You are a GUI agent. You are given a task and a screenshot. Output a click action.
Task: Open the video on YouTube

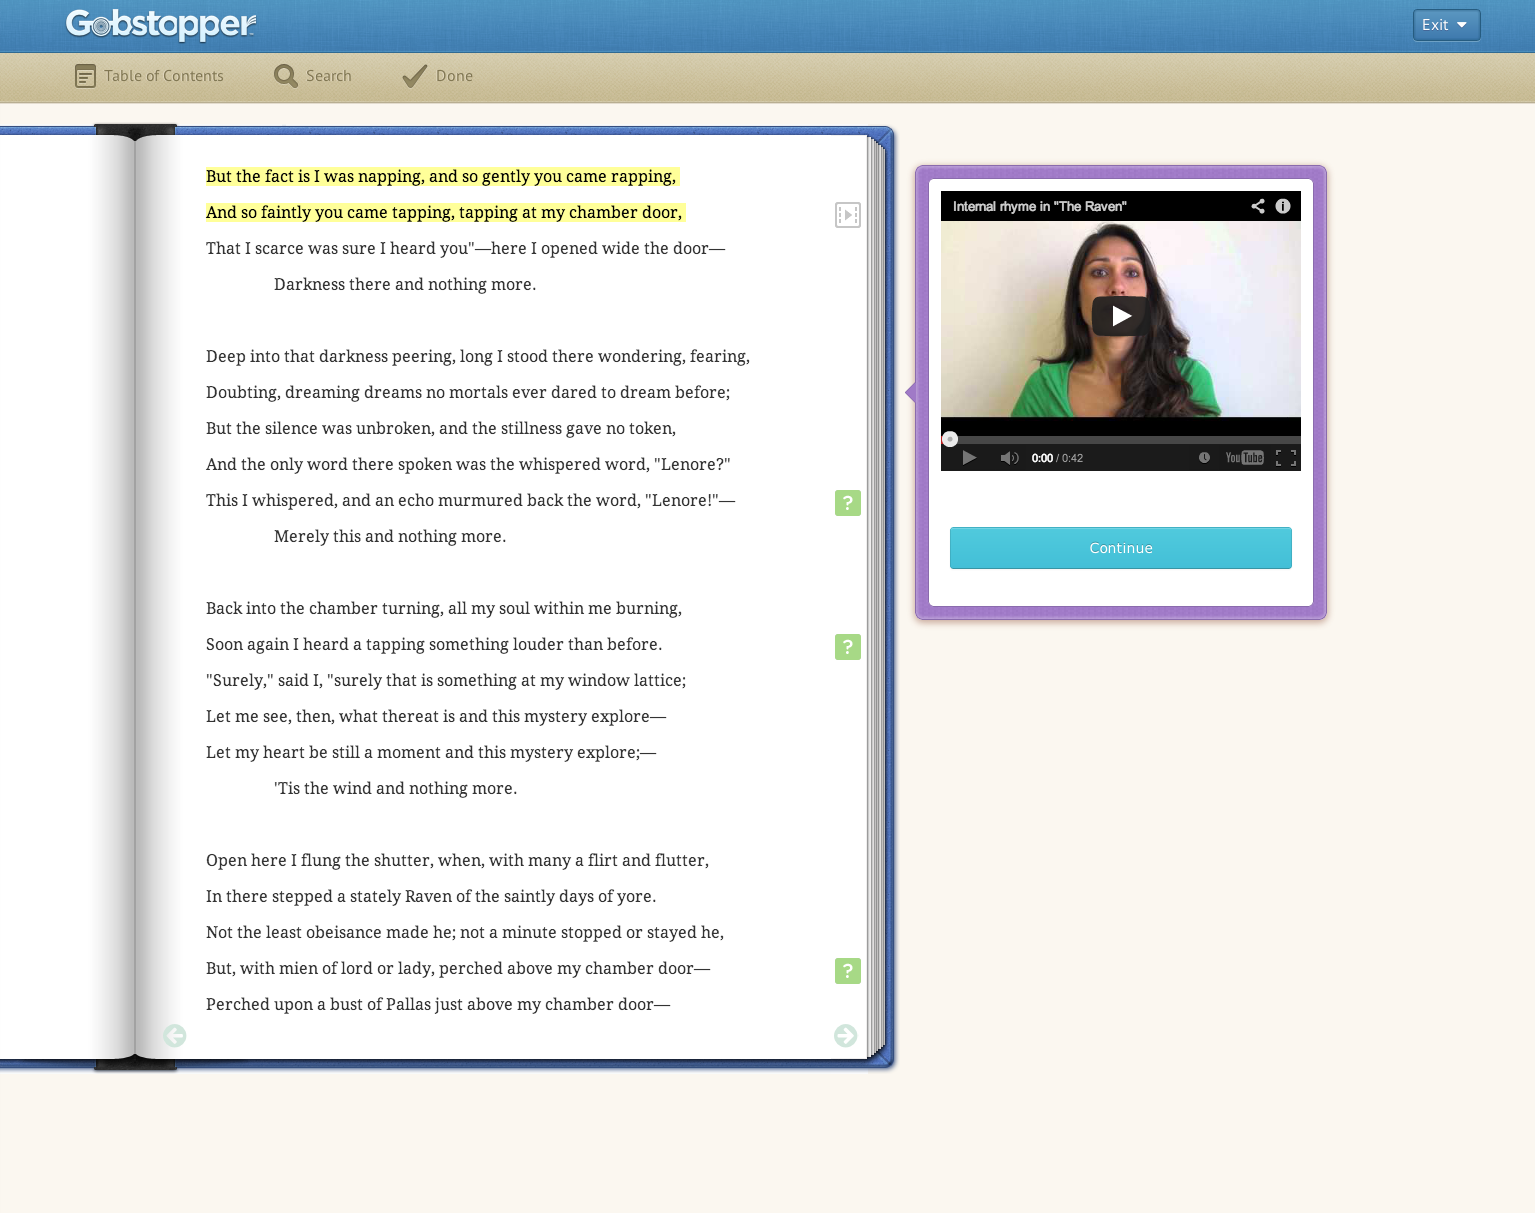click(x=1245, y=458)
